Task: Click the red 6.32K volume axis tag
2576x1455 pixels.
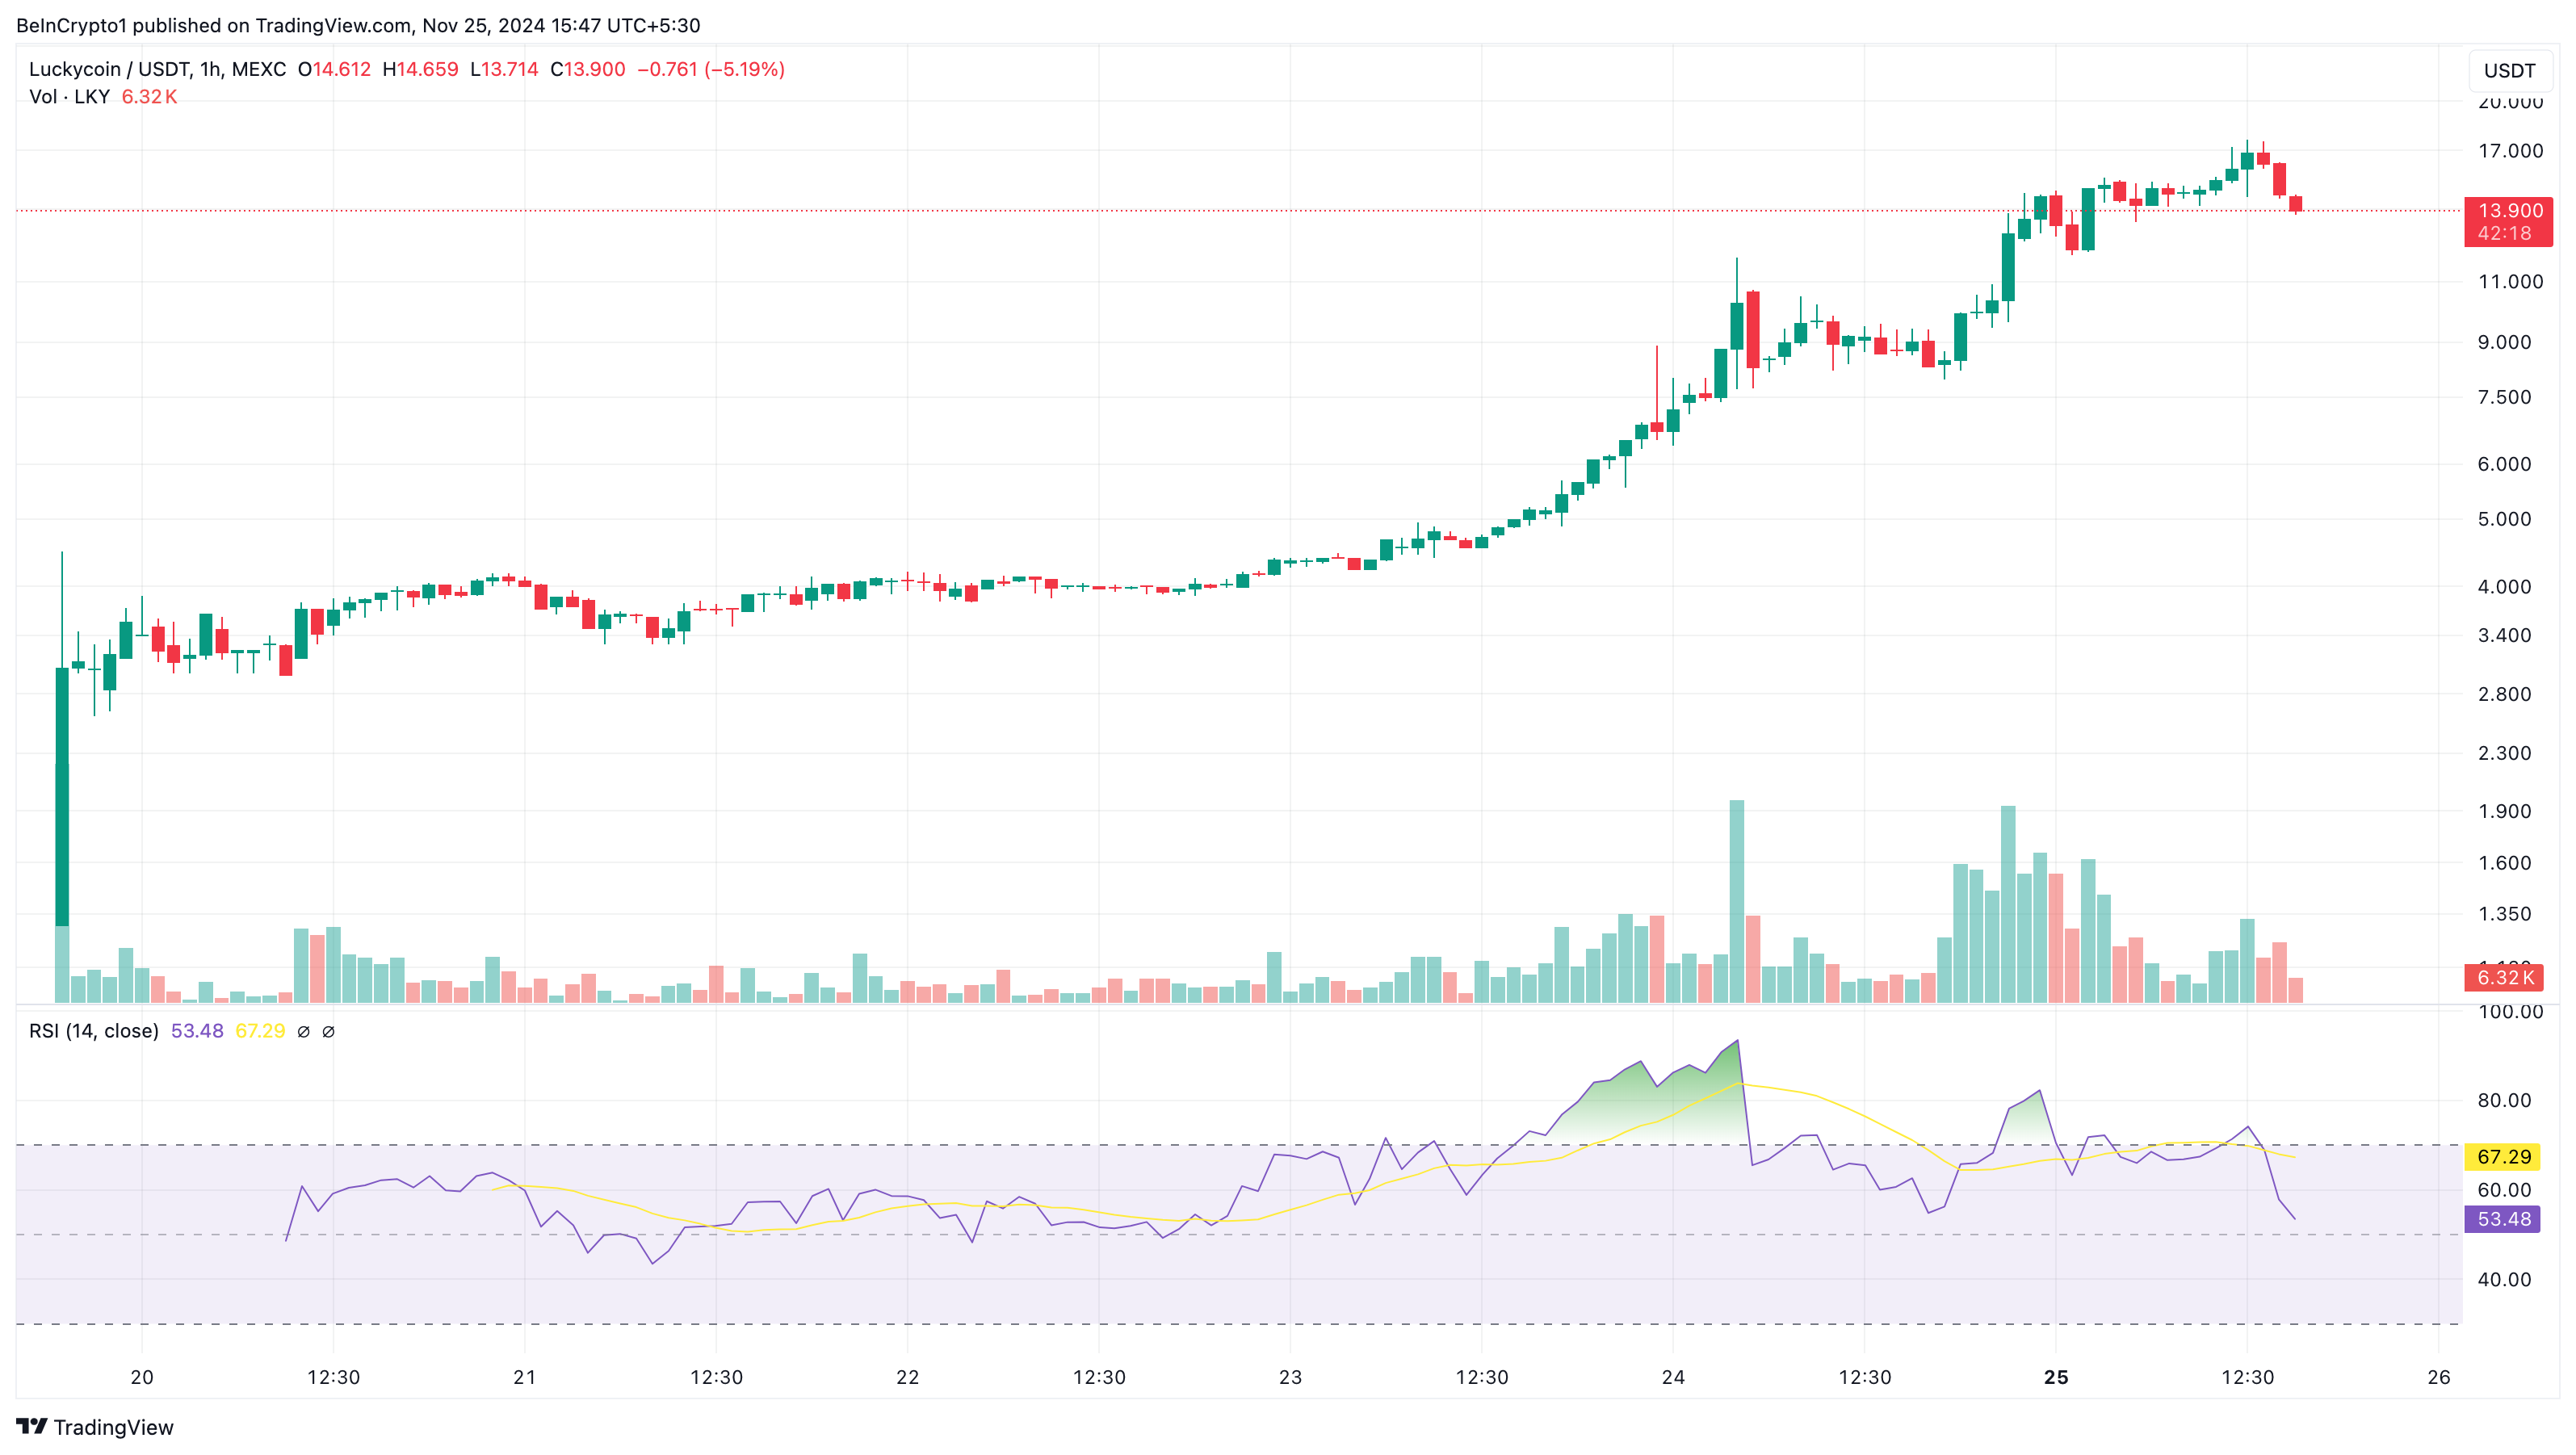Action: pyautogui.click(x=2503, y=977)
